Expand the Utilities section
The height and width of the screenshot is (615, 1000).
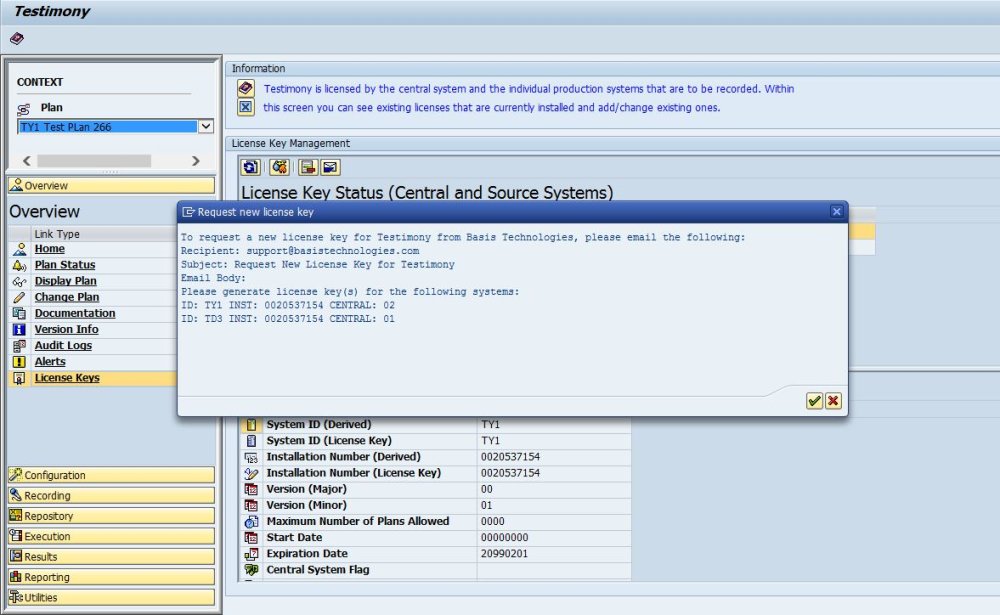[x=112, y=597]
